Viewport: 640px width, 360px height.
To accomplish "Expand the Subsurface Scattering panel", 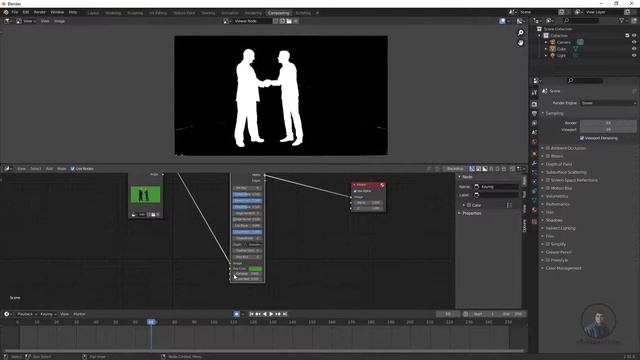I will [x=543, y=172].
